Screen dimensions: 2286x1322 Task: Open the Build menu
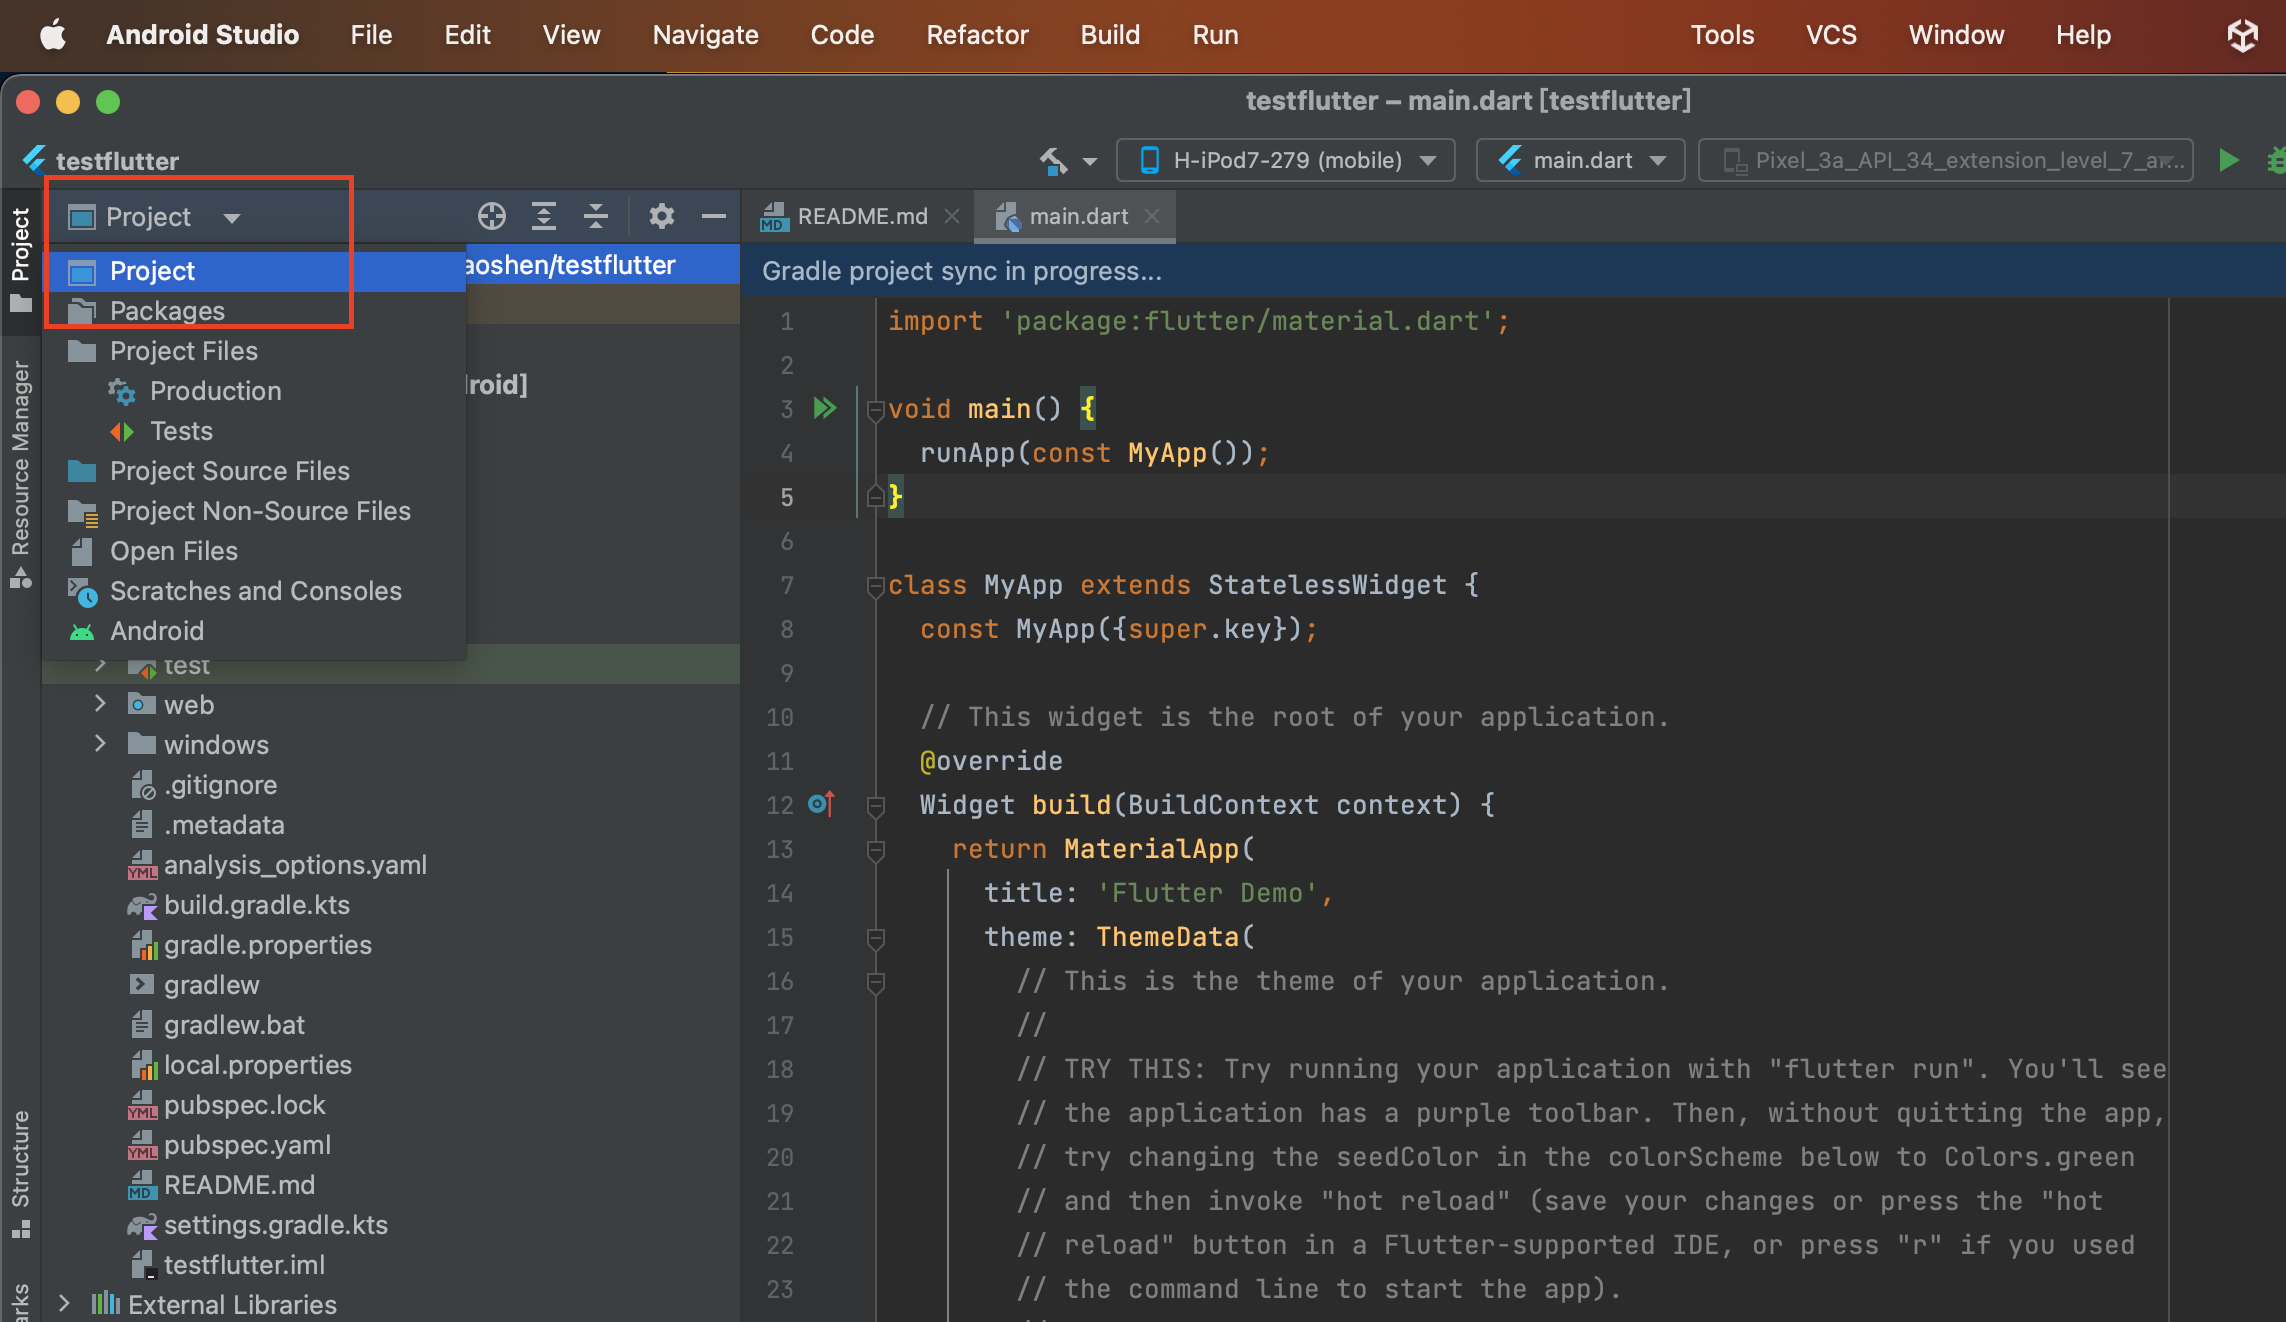pos(1110,35)
